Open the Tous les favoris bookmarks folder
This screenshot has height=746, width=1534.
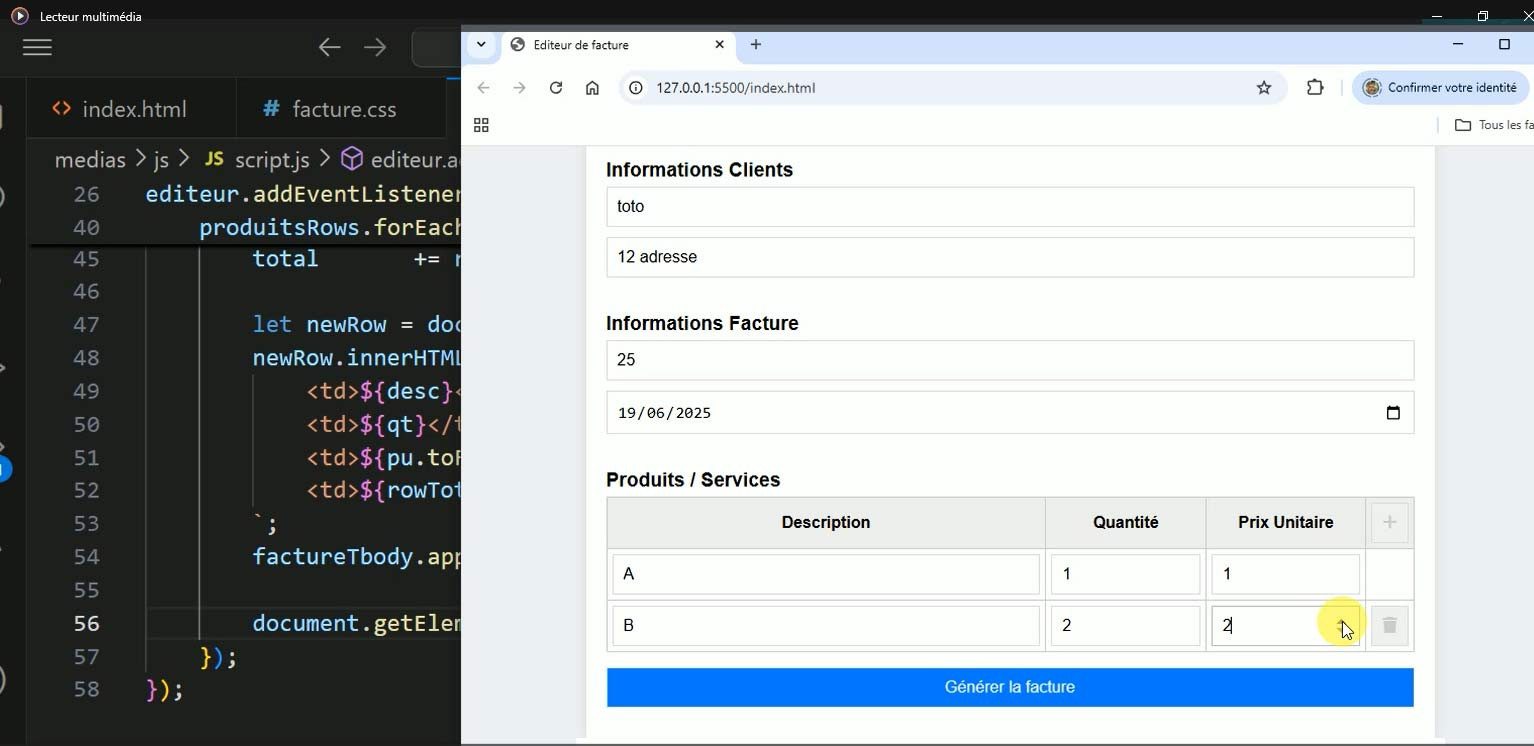click(1494, 125)
